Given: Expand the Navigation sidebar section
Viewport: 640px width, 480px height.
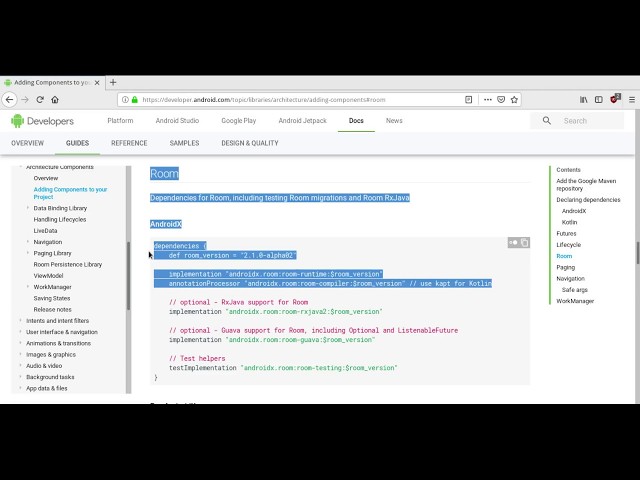Looking at the screenshot, I should [x=28, y=242].
